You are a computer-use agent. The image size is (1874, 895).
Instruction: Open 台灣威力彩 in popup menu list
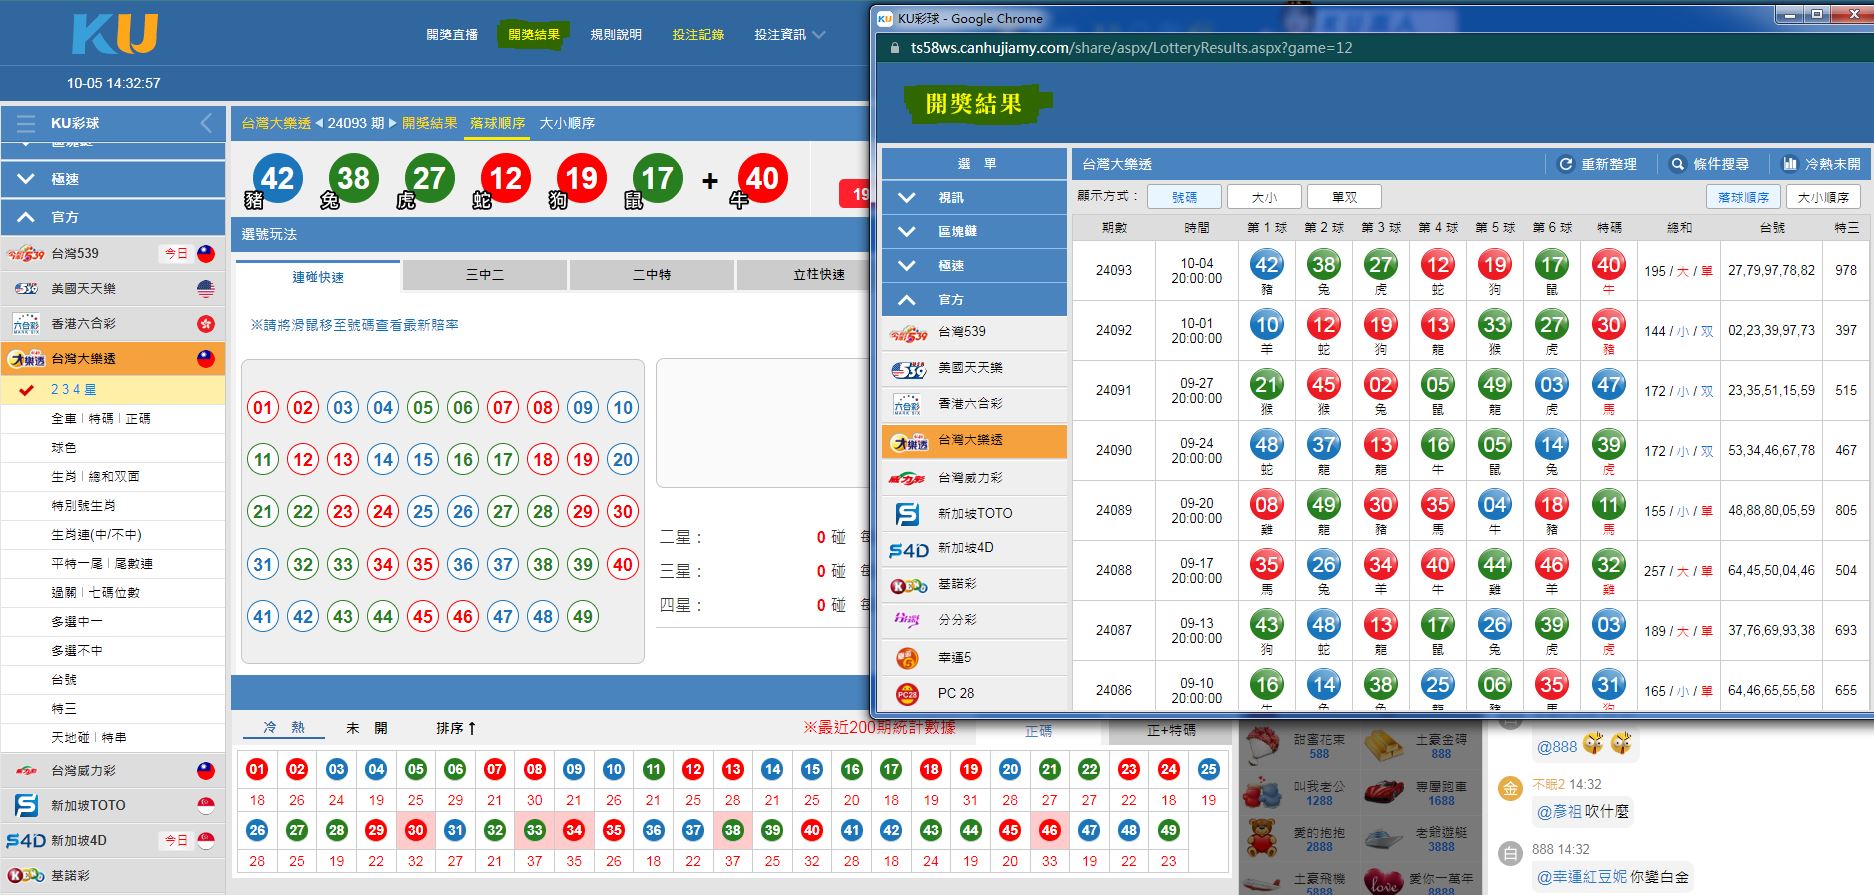[x=974, y=478]
